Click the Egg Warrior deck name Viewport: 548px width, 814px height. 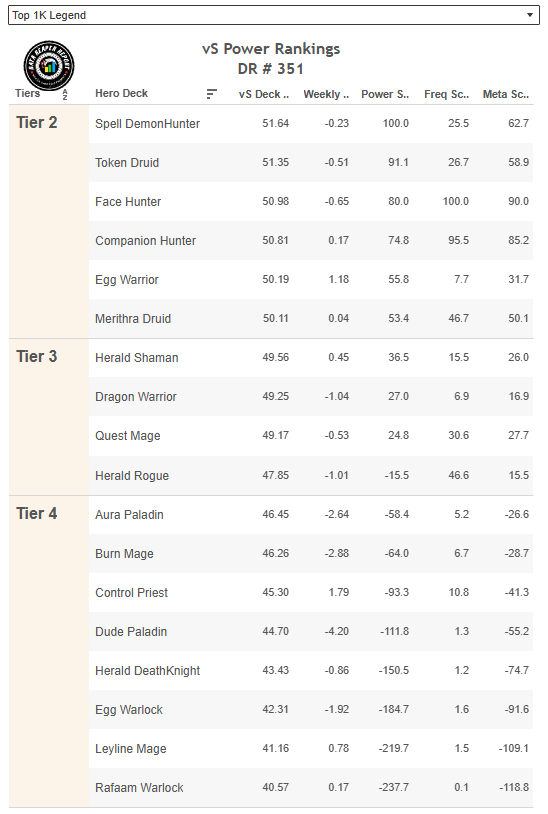coord(127,280)
